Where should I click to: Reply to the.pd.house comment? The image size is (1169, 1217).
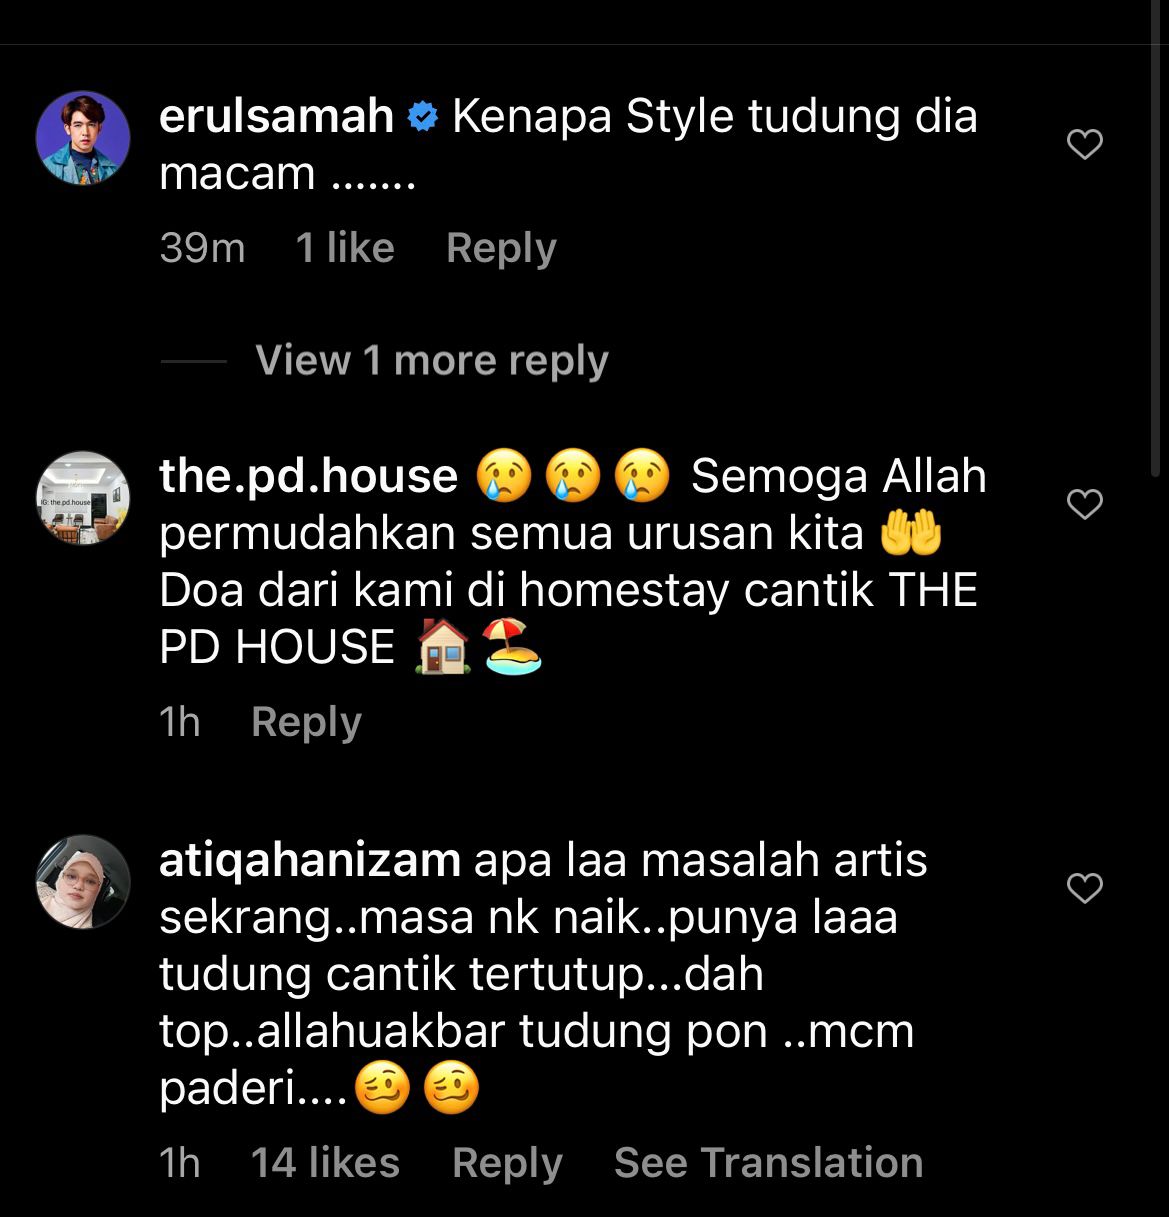(306, 722)
